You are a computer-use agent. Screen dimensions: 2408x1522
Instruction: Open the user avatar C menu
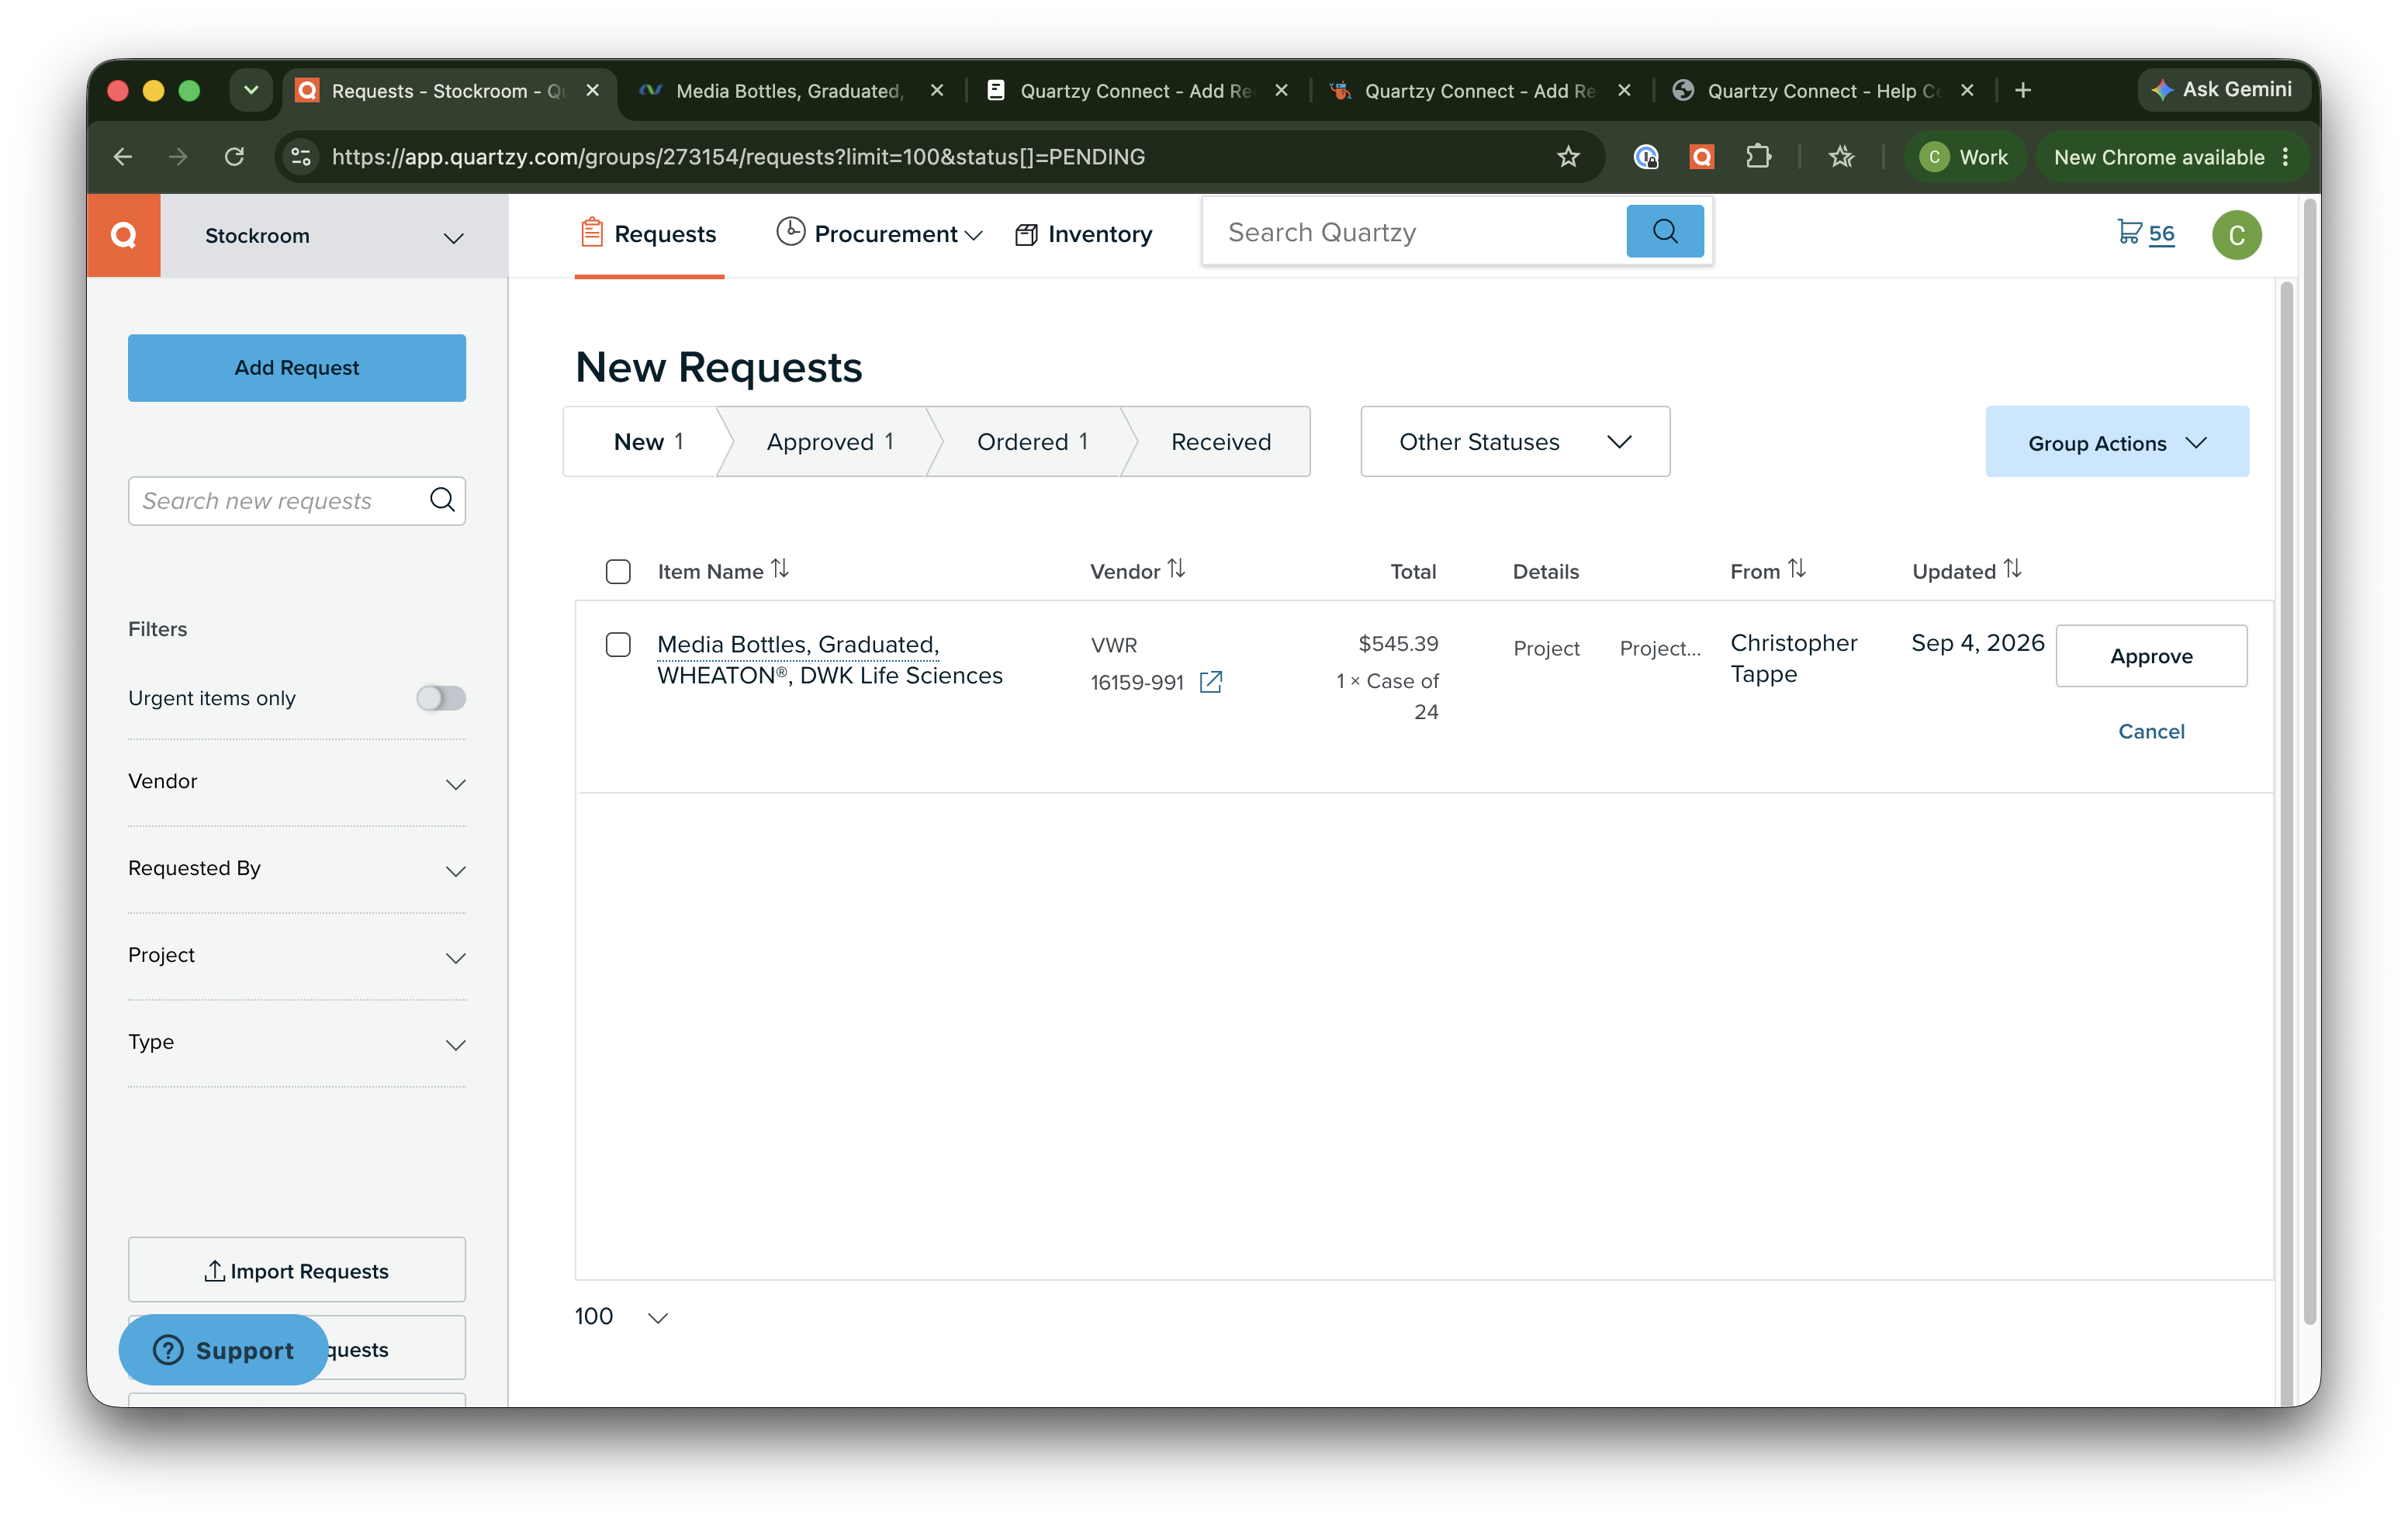point(2236,235)
